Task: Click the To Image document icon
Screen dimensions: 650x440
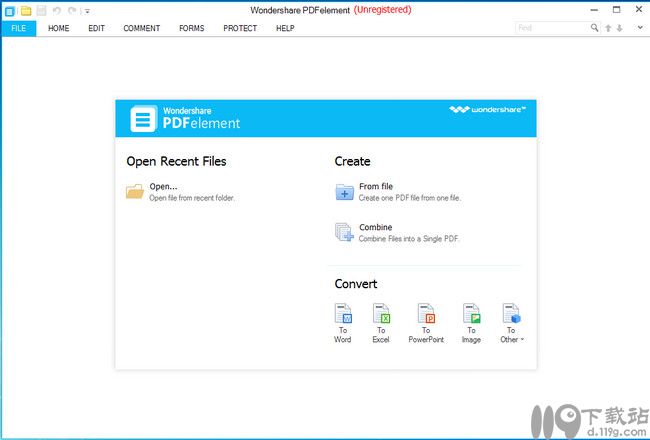Action: (472, 313)
